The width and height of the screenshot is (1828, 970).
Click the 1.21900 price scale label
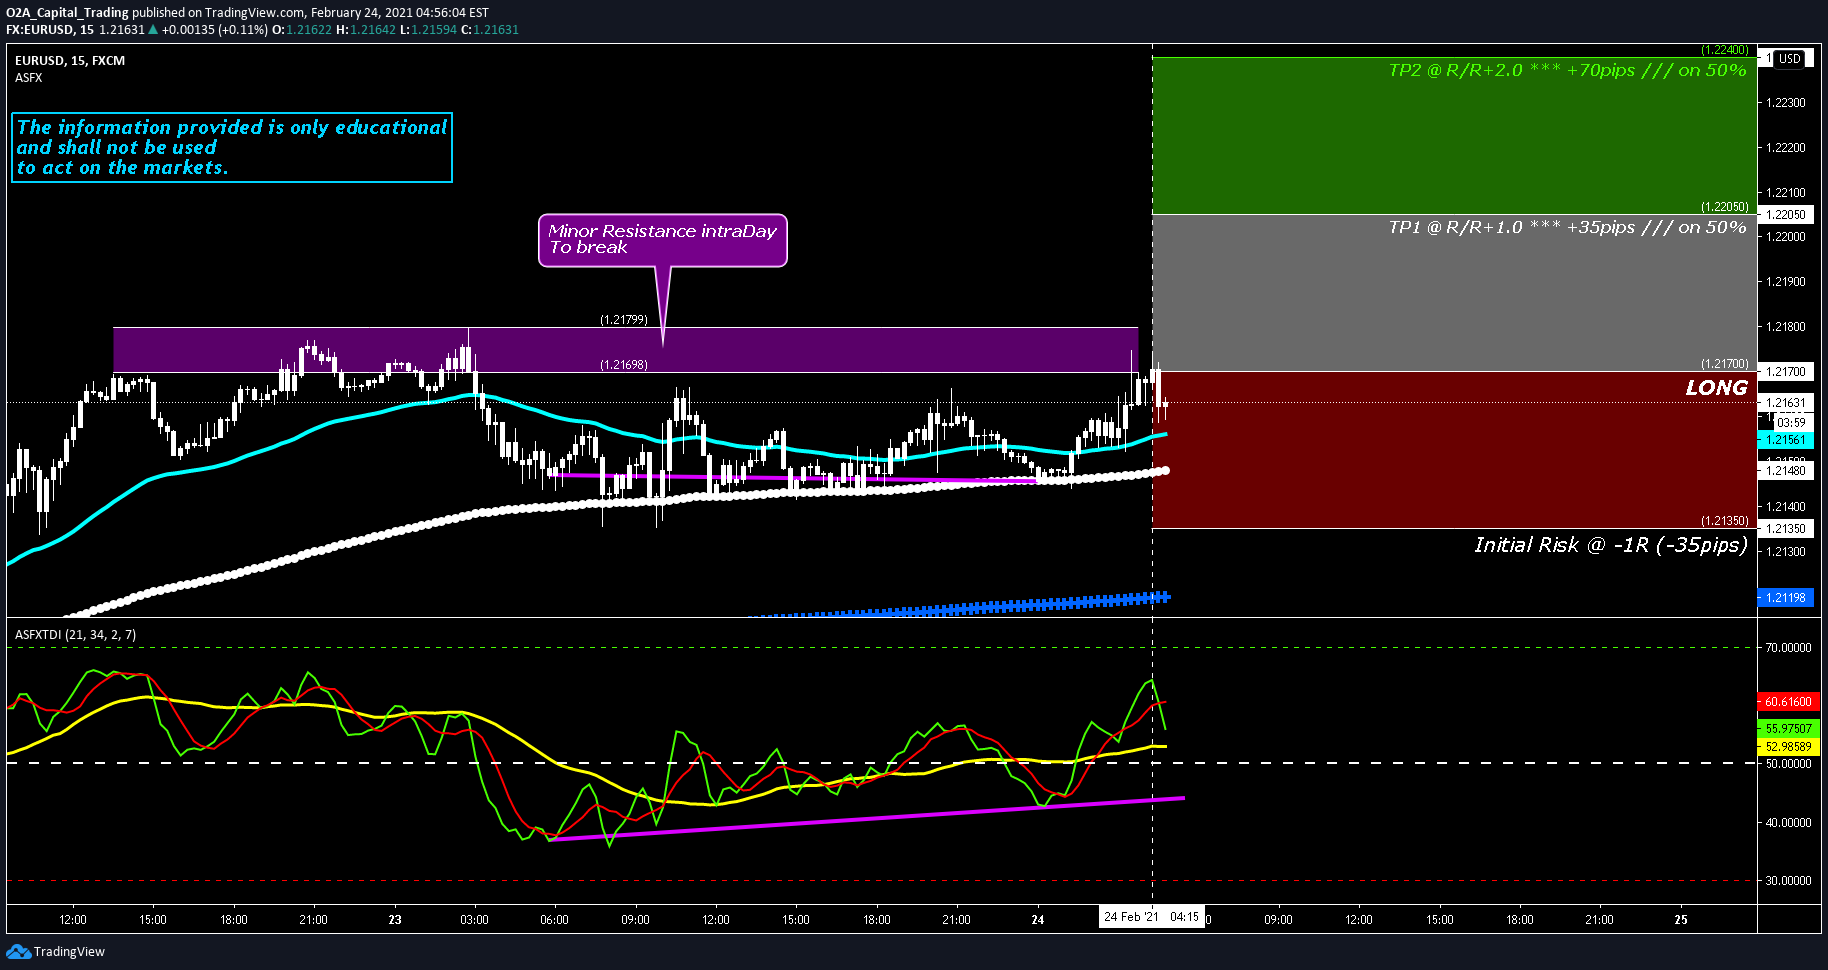point(1786,282)
